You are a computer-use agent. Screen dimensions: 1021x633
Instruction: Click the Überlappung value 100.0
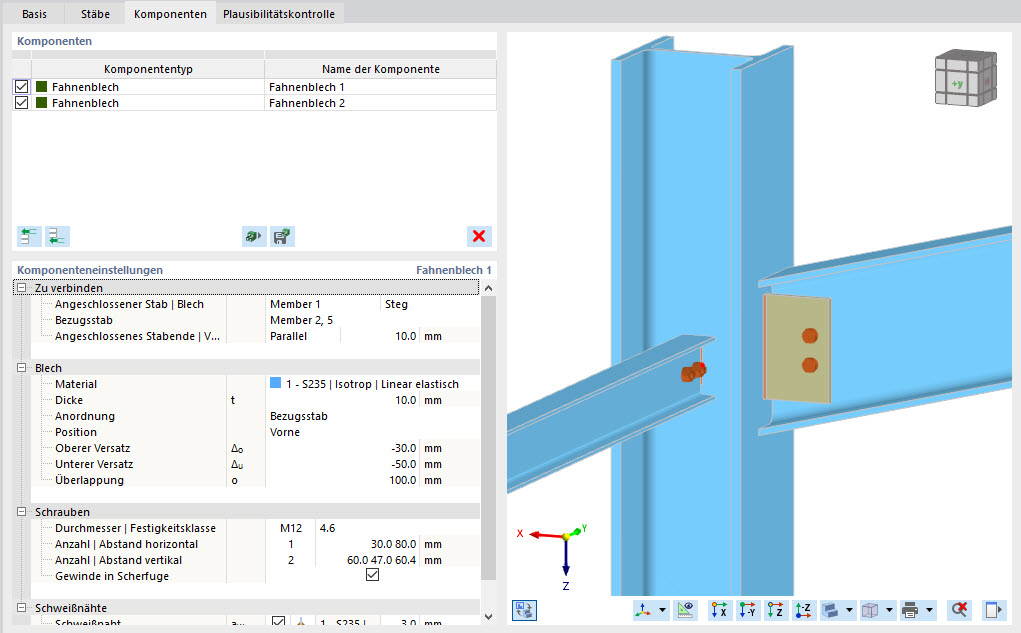click(x=402, y=480)
